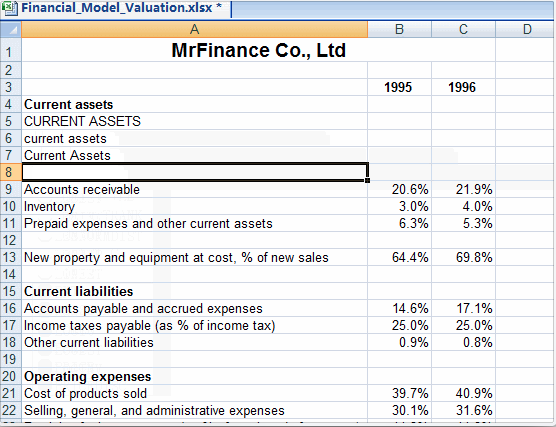
Task: Click the 1996 year heading cell
Action: [463, 87]
